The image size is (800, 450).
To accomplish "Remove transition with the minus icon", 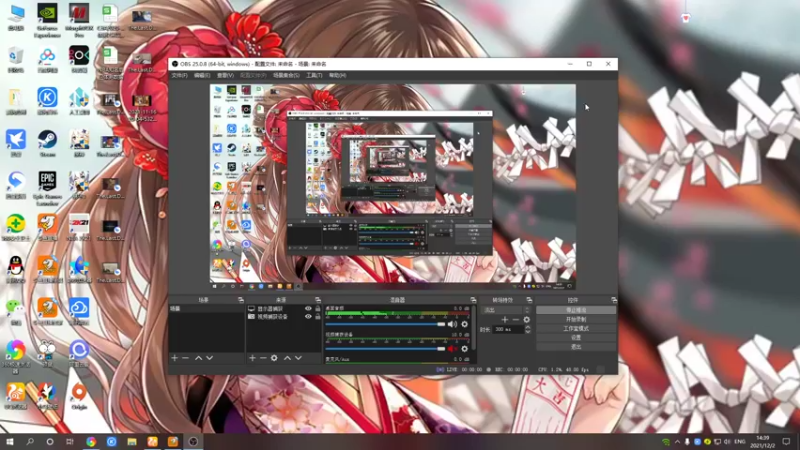I will [x=515, y=319].
